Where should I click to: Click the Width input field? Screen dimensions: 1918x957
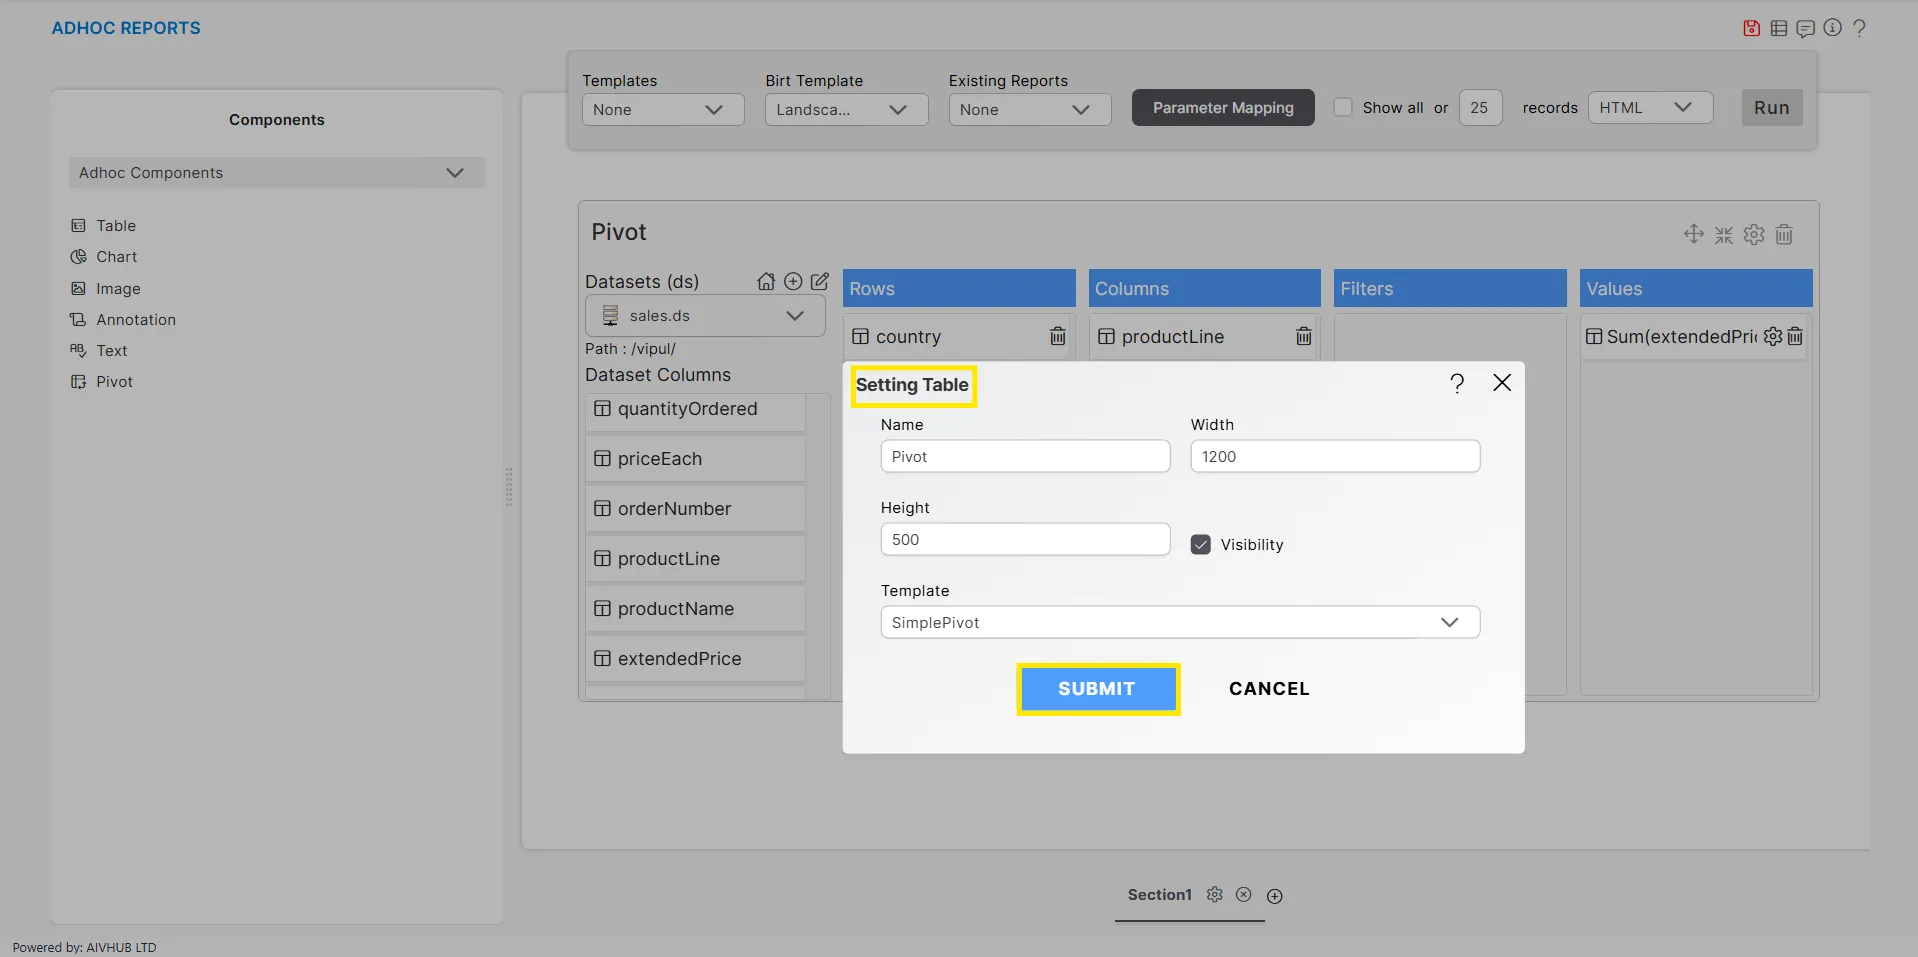[x=1334, y=457]
